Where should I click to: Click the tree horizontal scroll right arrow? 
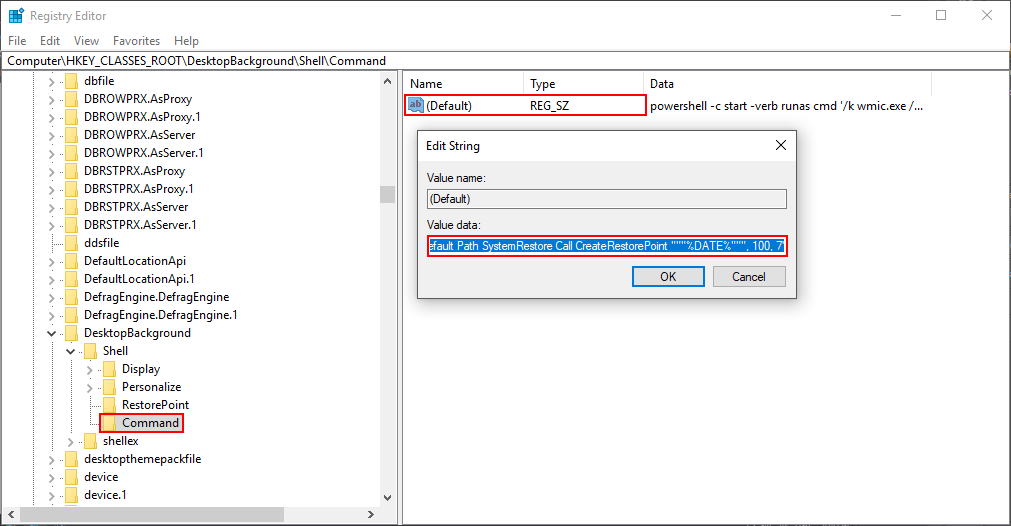(x=371, y=514)
